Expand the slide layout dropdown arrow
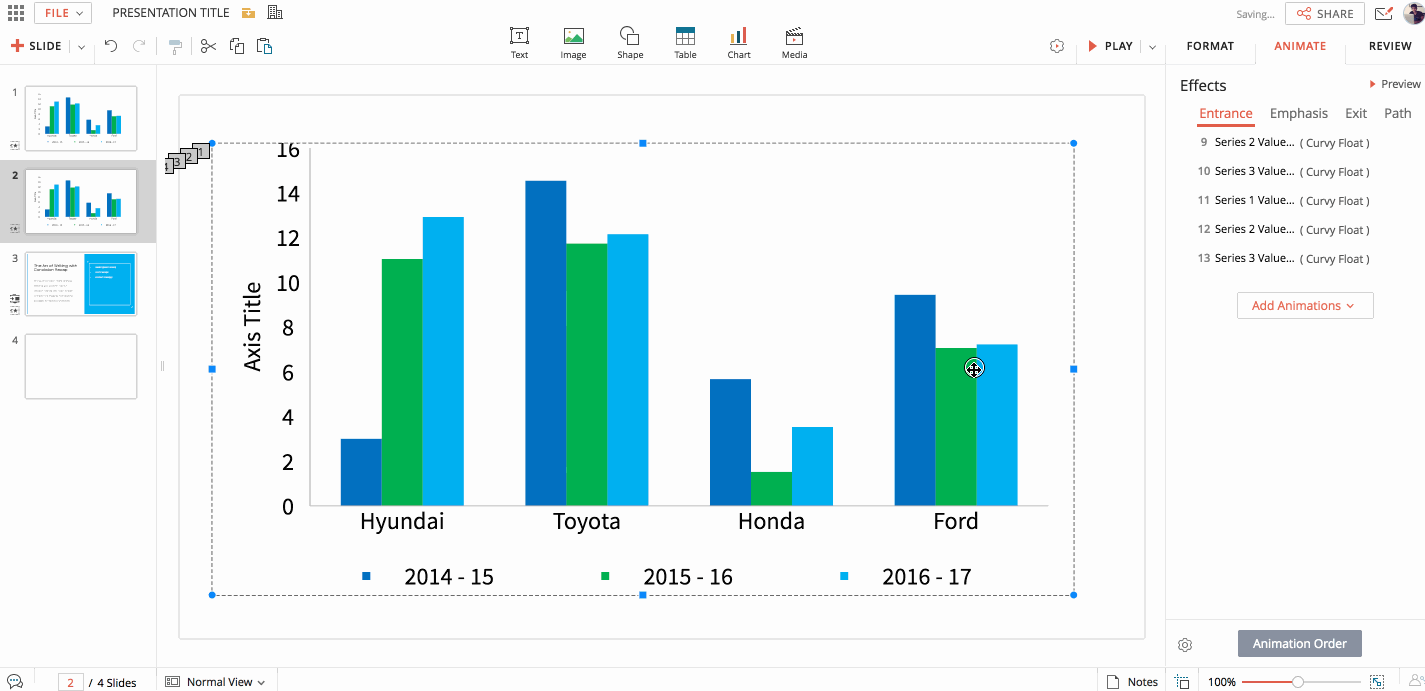Image resolution: width=1425 pixels, height=691 pixels. click(x=81, y=47)
